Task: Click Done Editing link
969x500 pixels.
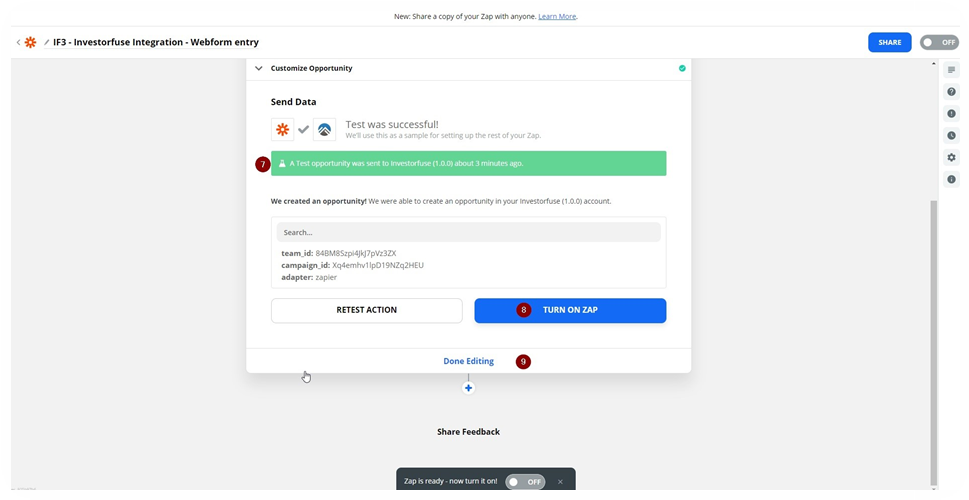Action: [x=468, y=361]
